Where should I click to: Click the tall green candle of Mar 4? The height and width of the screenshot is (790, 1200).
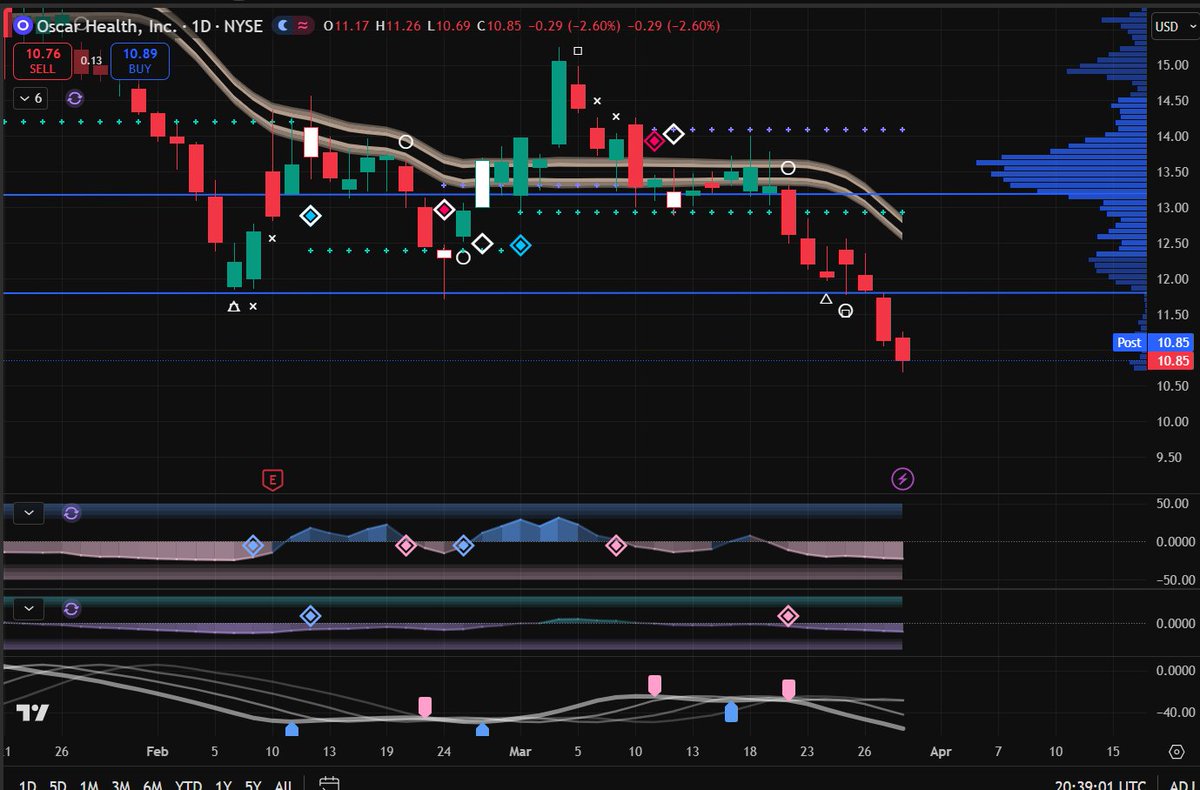(558, 104)
